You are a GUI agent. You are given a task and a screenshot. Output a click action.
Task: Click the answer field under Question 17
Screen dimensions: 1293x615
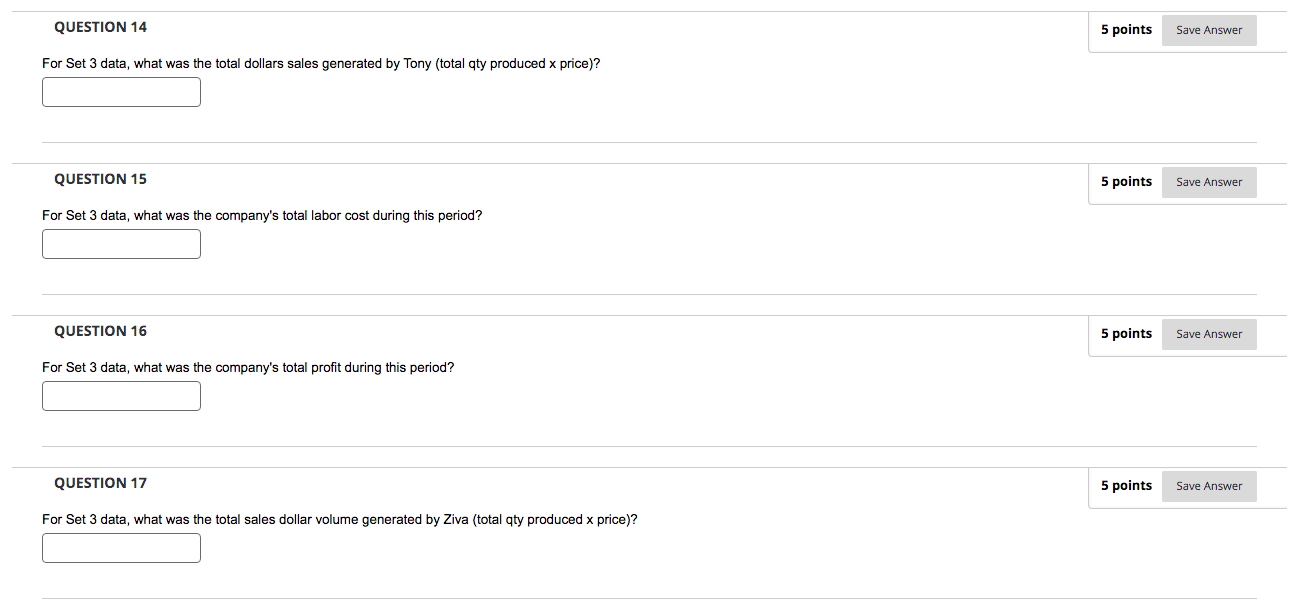click(x=121, y=547)
